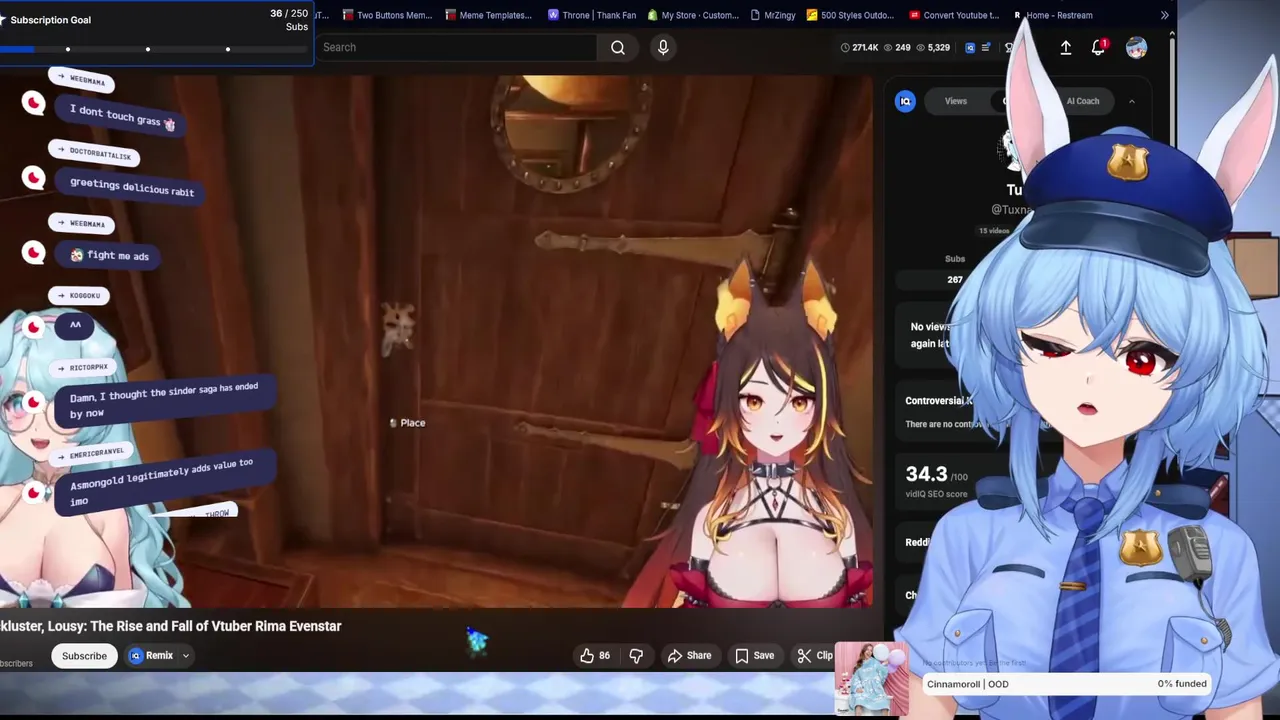The image size is (1280, 720).
Task: Click the vidIQ blue square icon in top bar
Action: 970,47
